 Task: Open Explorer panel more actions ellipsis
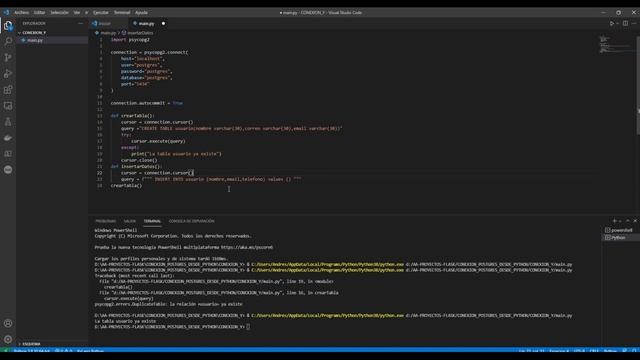coord(80,24)
